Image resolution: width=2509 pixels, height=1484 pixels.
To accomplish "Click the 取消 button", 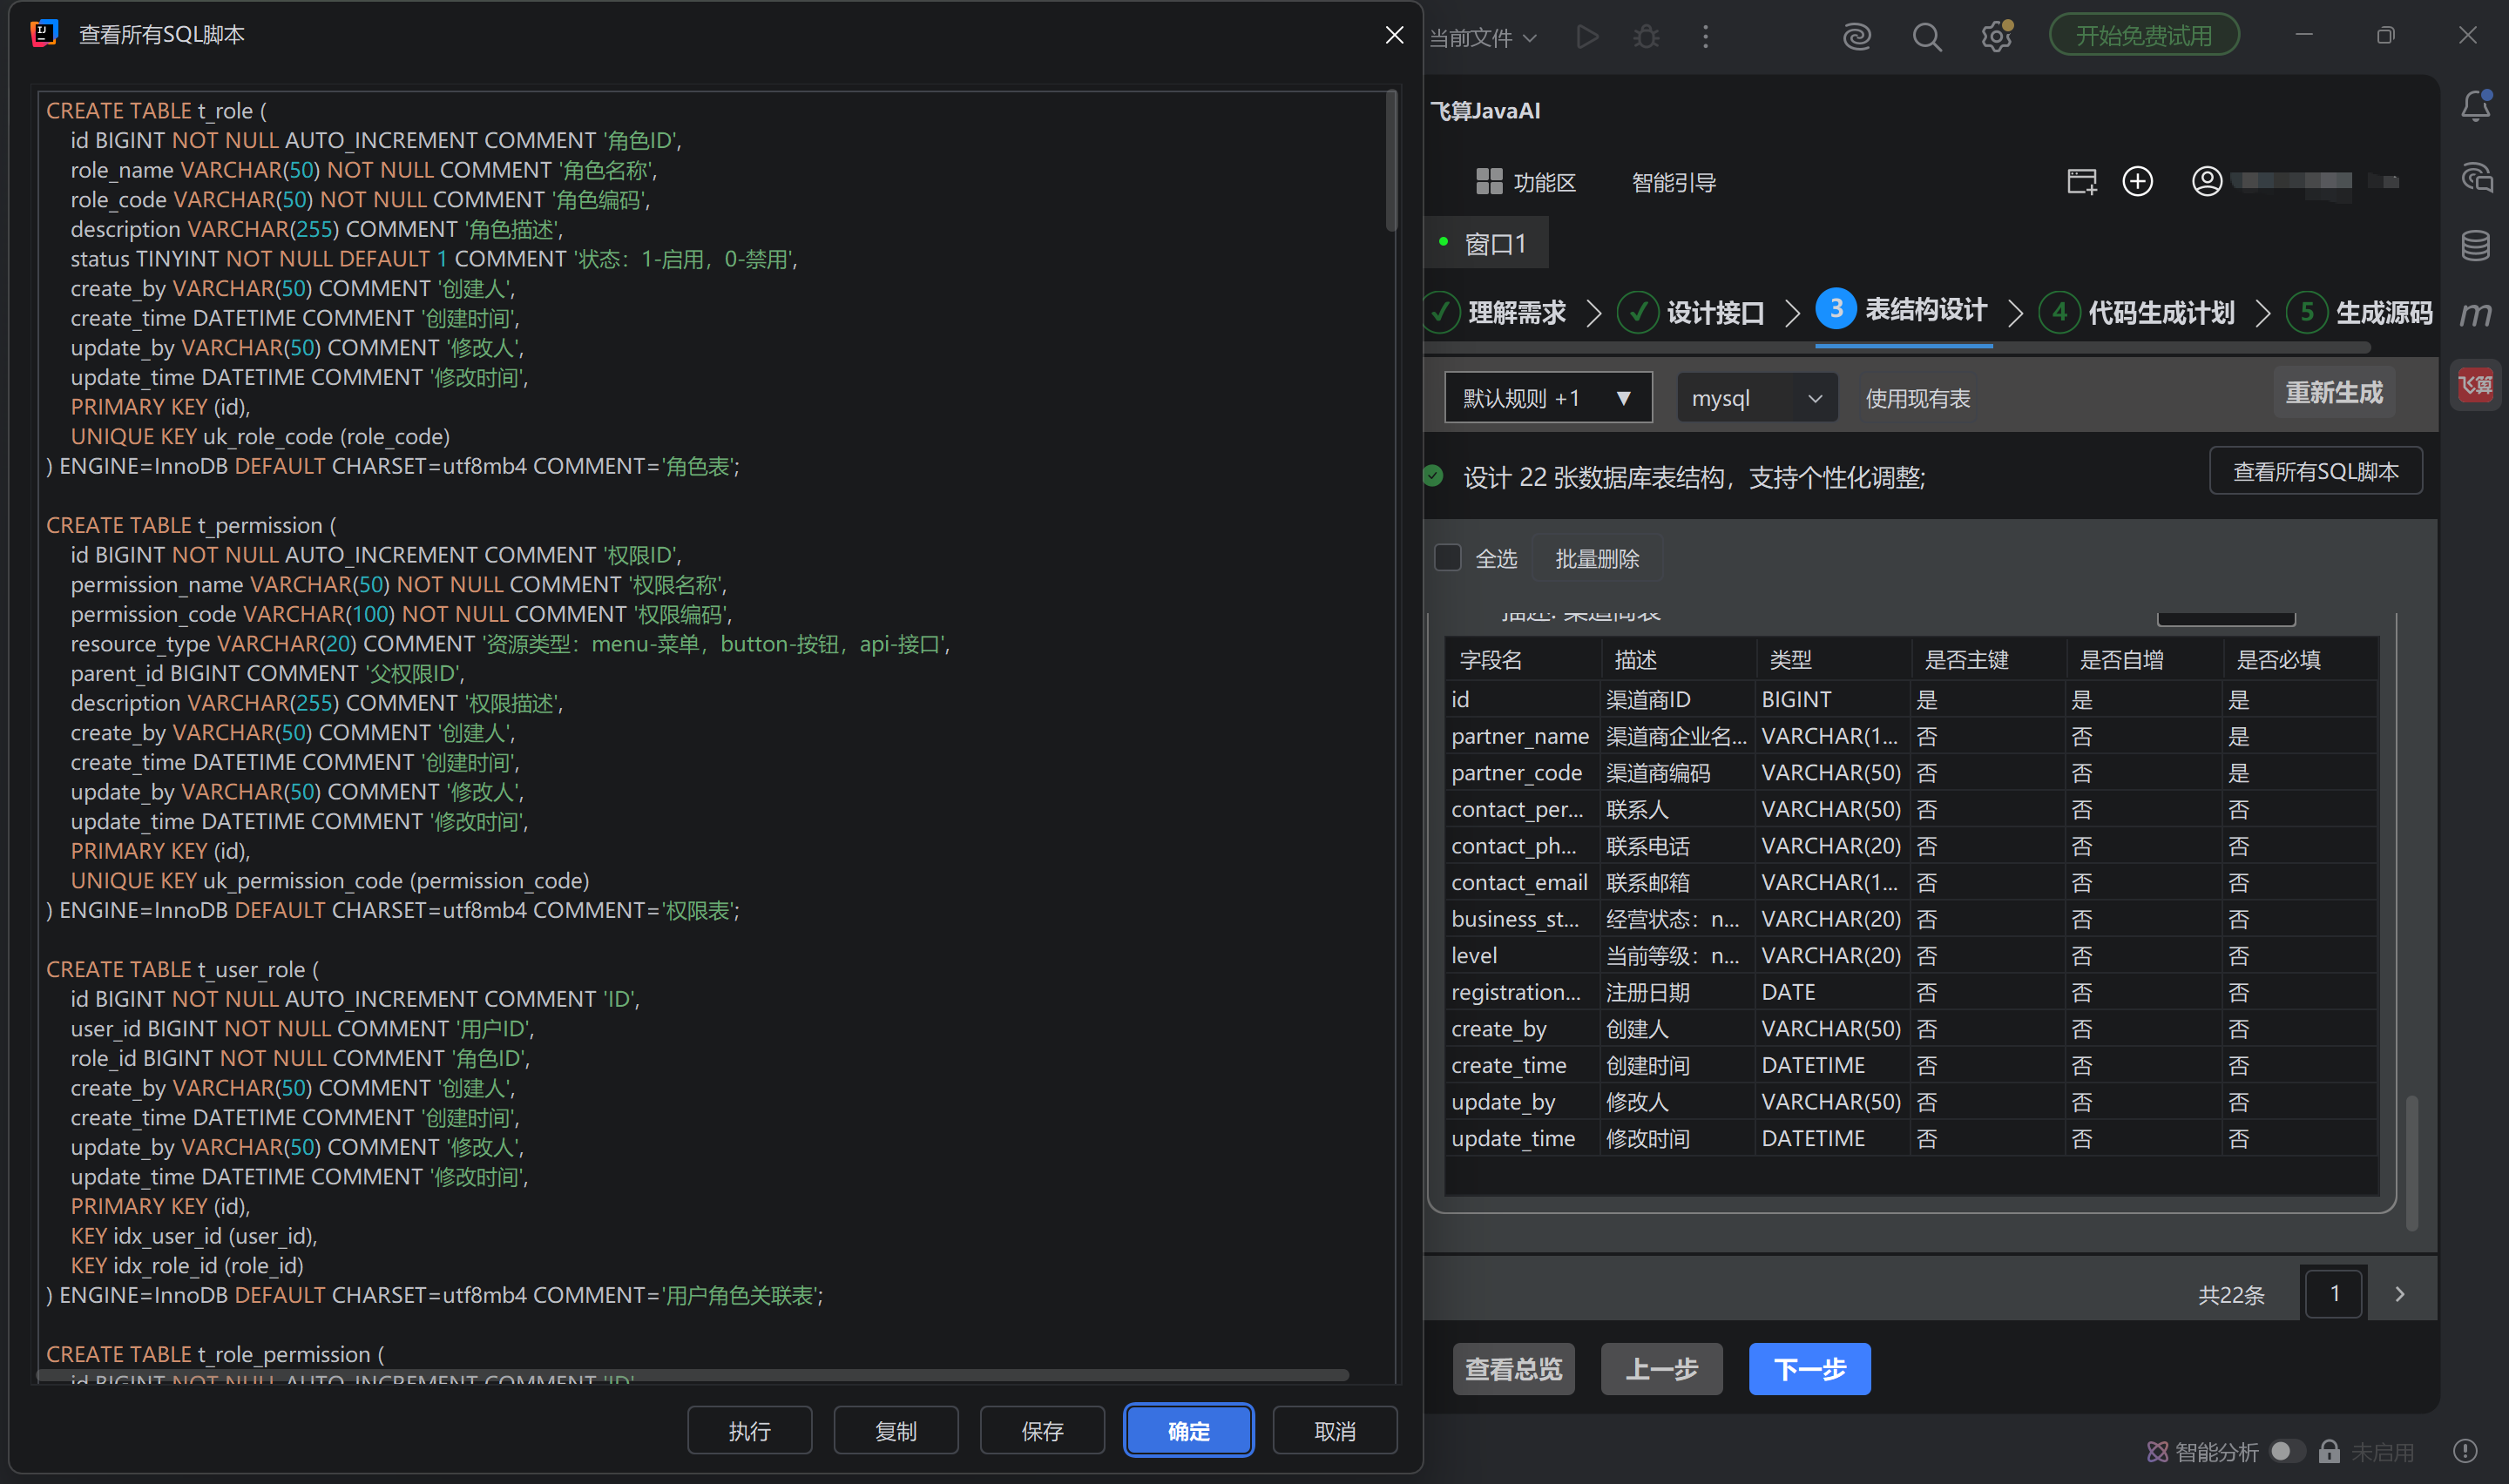I will (x=1335, y=1431).
